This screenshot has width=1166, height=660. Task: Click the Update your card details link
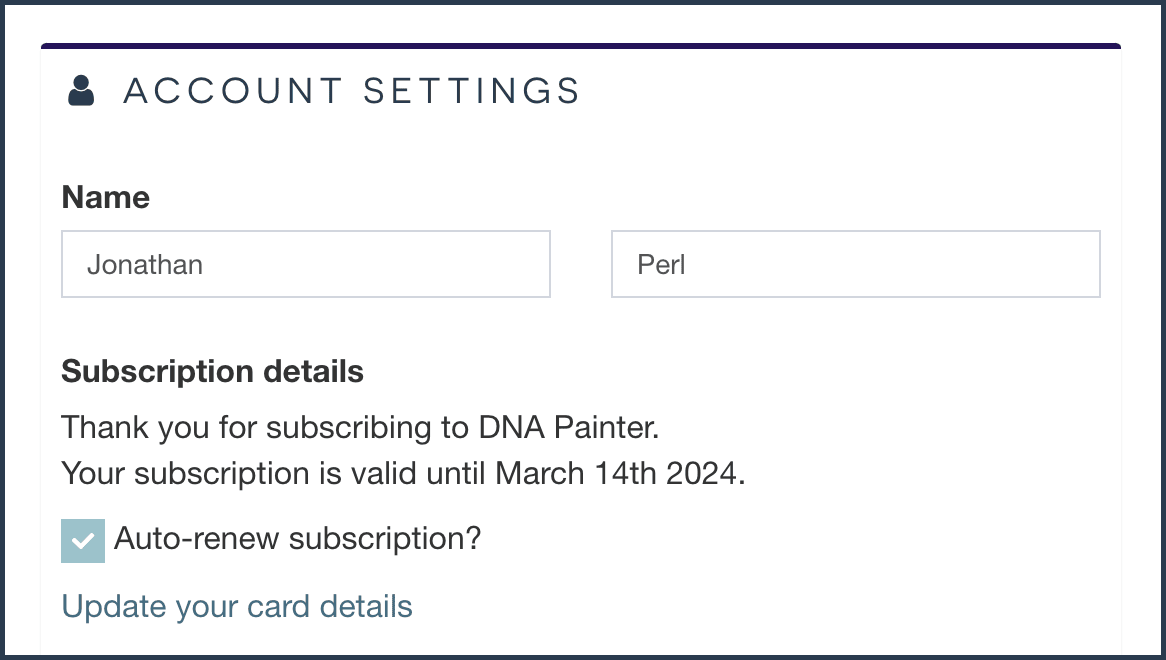(x=237, y=606)
